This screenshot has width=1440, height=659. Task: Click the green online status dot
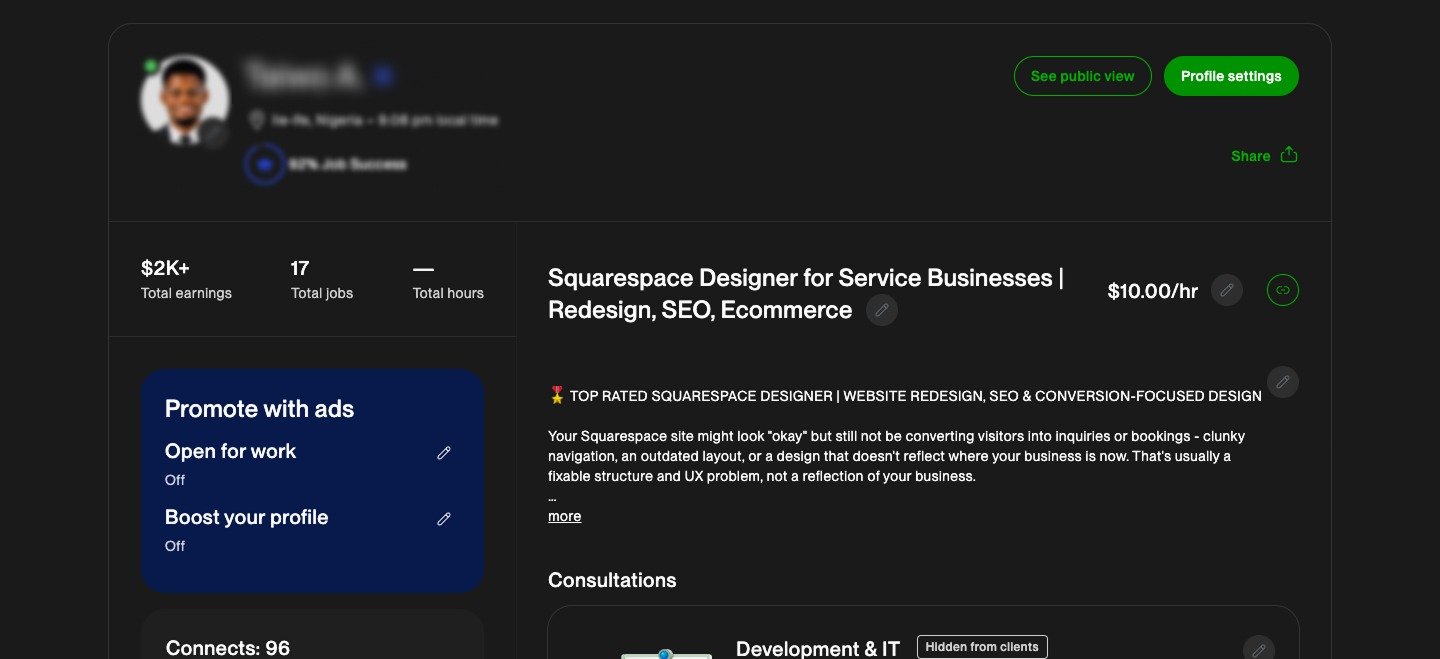[150, 66]
